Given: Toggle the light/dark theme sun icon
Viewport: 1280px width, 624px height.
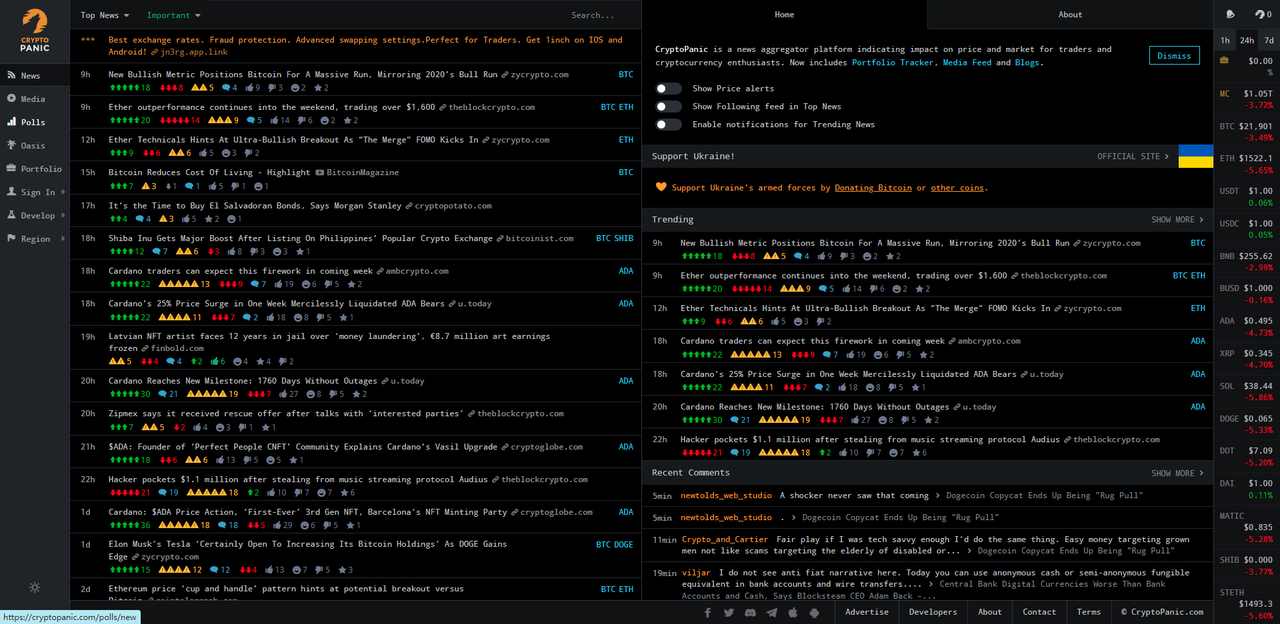Looking at the screenshot, I should 35,587.
